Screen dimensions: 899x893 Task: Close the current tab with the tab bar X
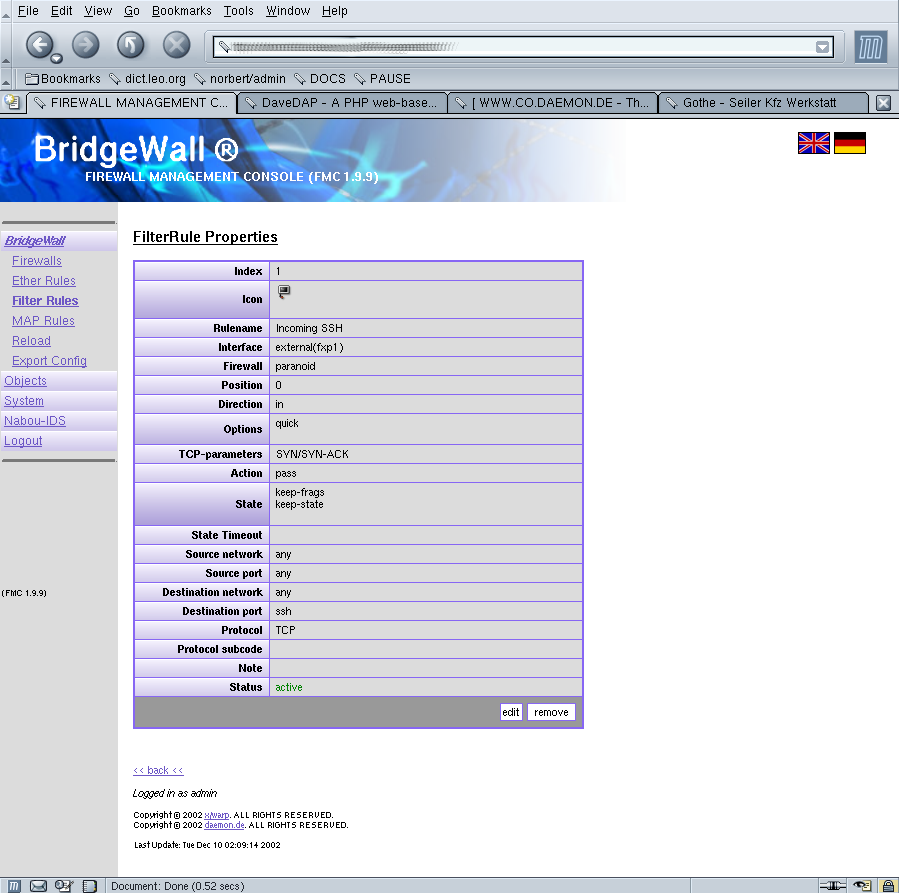click(884, 103)
